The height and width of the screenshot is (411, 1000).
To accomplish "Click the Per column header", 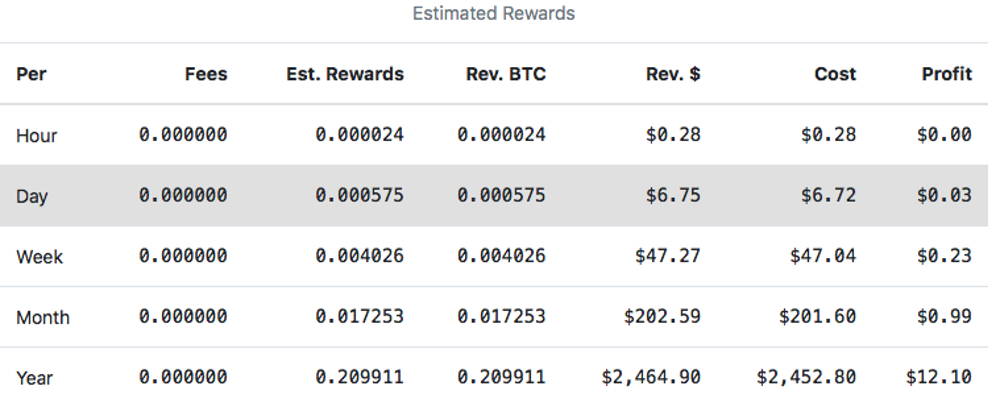I will pyautogui.click(x=31, y=74).
